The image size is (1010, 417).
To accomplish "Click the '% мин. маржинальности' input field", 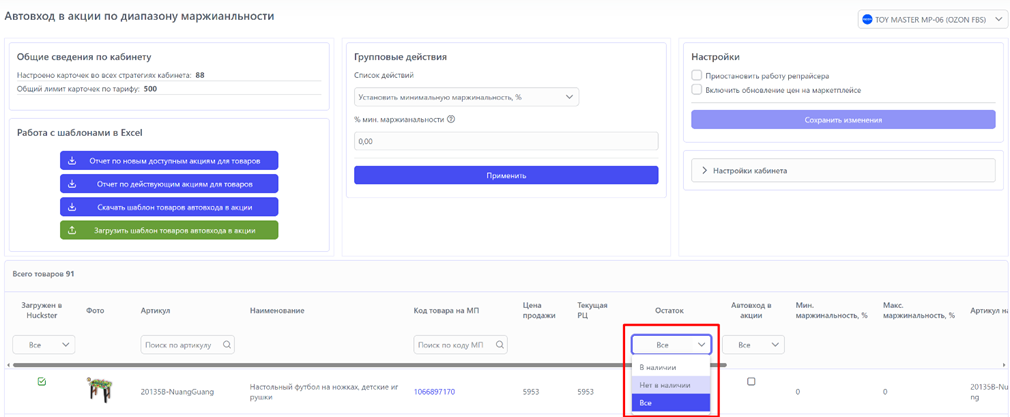I will 505,141.
